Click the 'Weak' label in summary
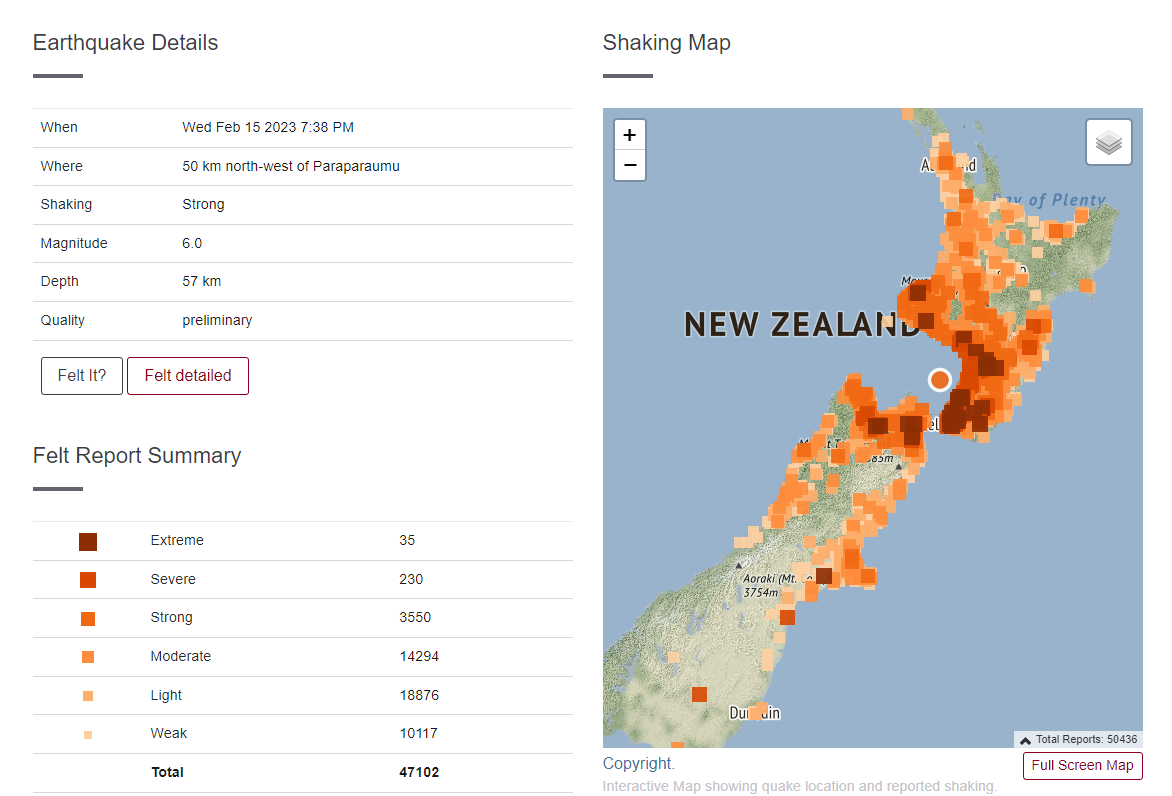The image size is (1172, 796). click(169, 733)
